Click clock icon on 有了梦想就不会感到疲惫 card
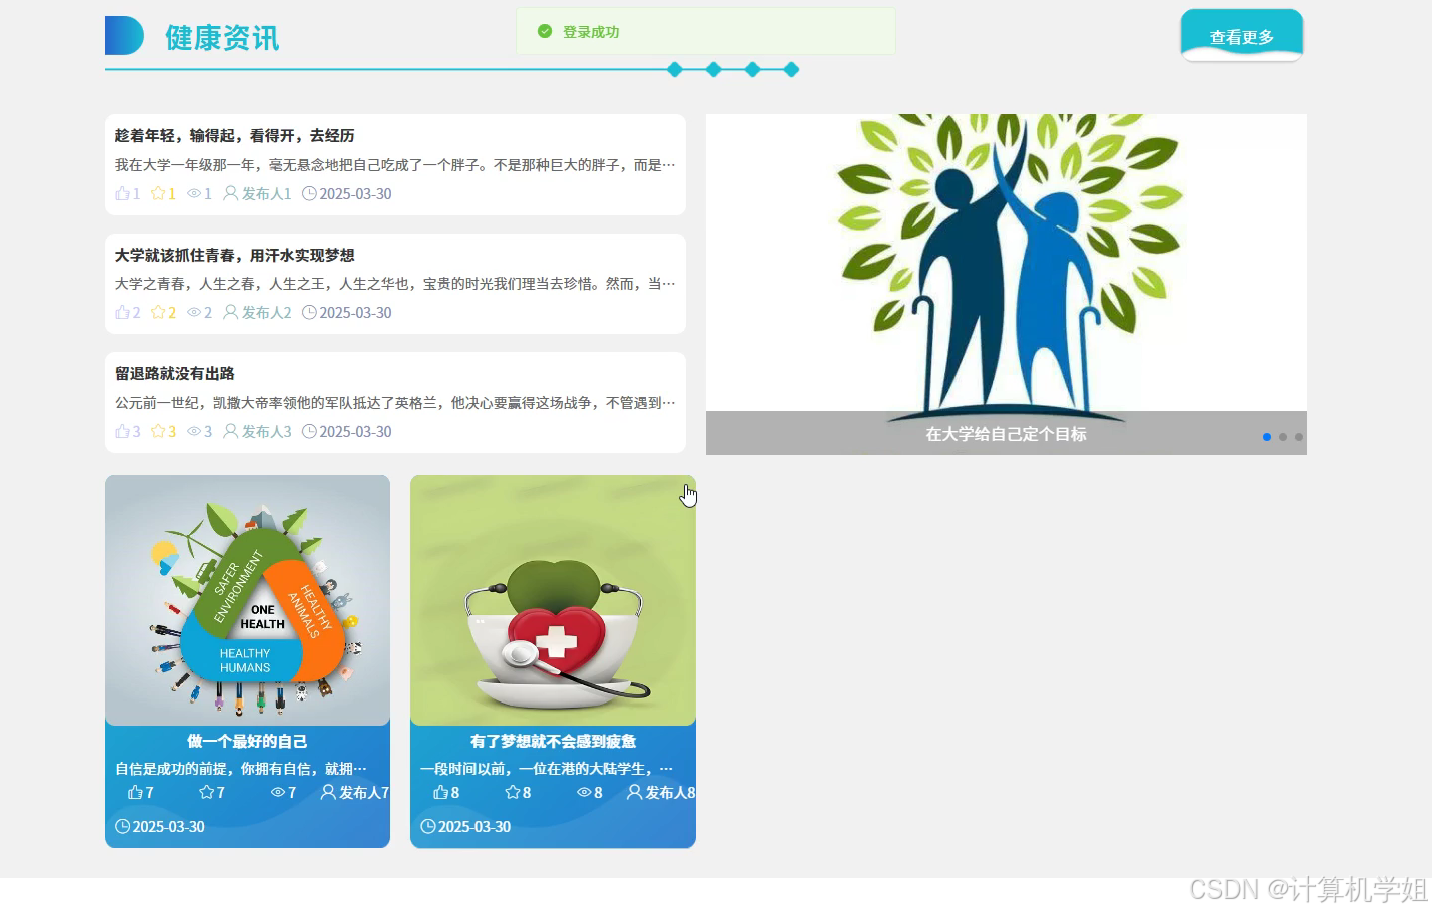Image resolution: width=1432 pixels, height=915 pixels. (428, 826)
